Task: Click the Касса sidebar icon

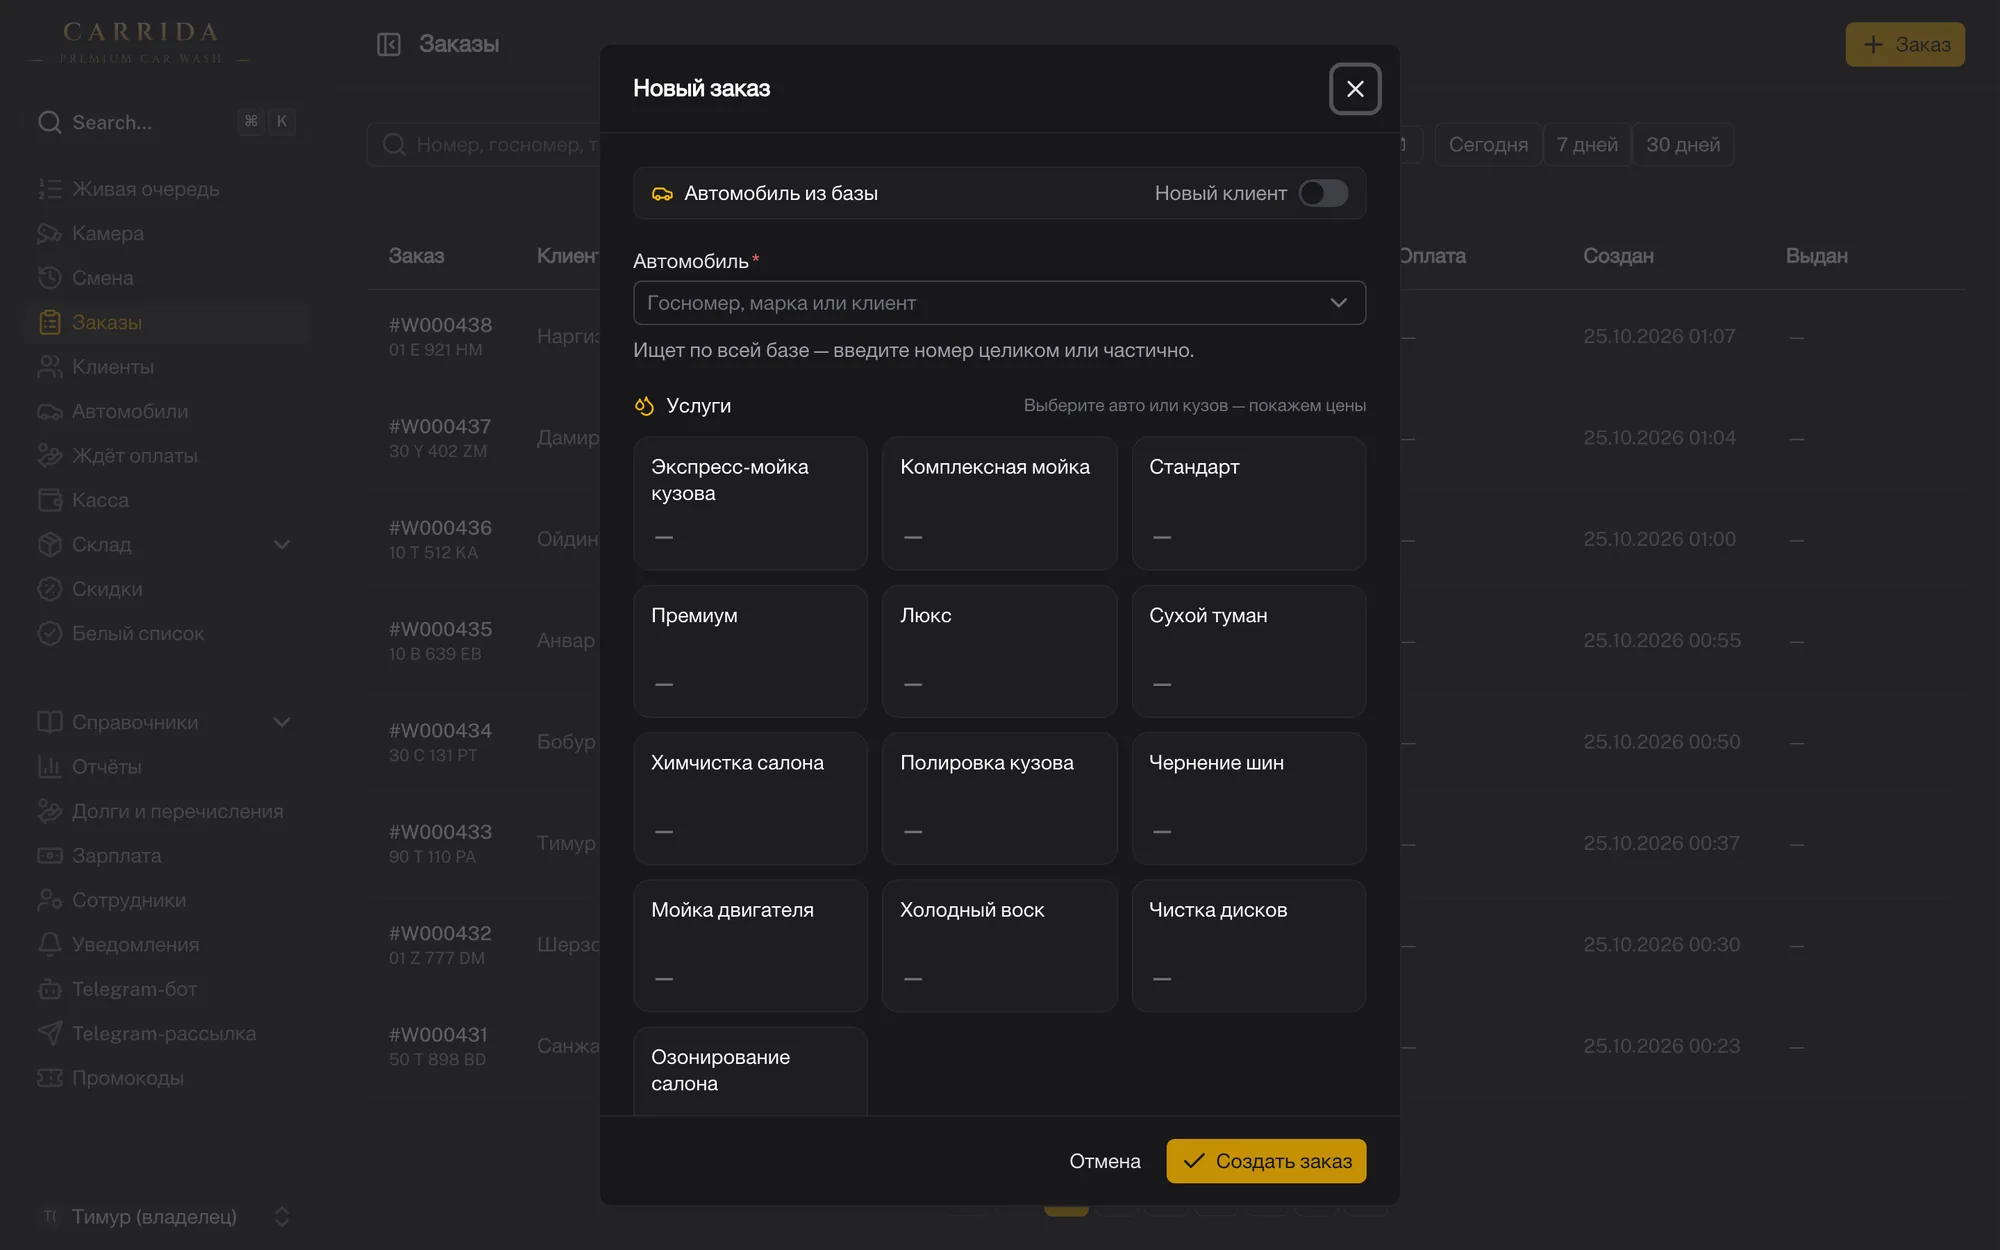Action: coord(50,500)
